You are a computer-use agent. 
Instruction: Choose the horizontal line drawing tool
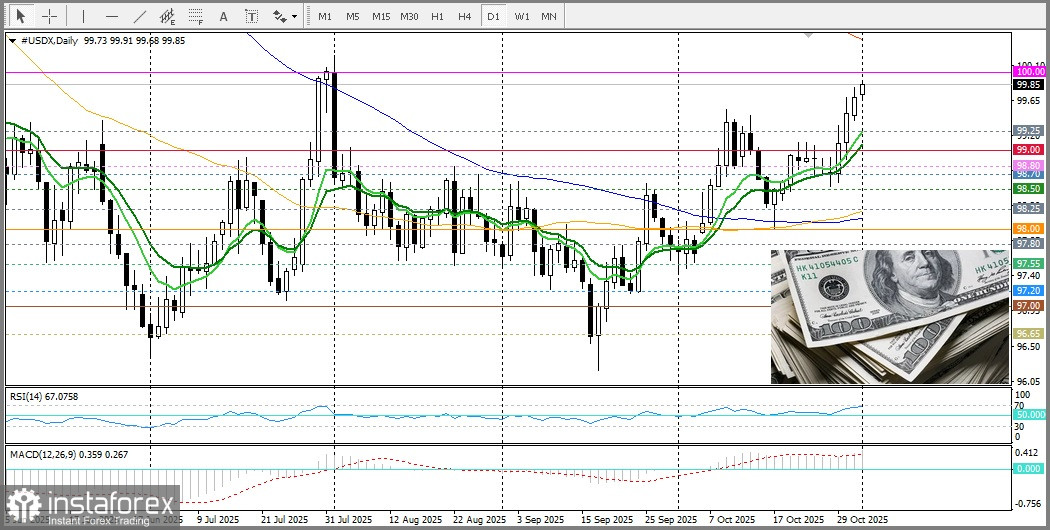coord(112,16)
